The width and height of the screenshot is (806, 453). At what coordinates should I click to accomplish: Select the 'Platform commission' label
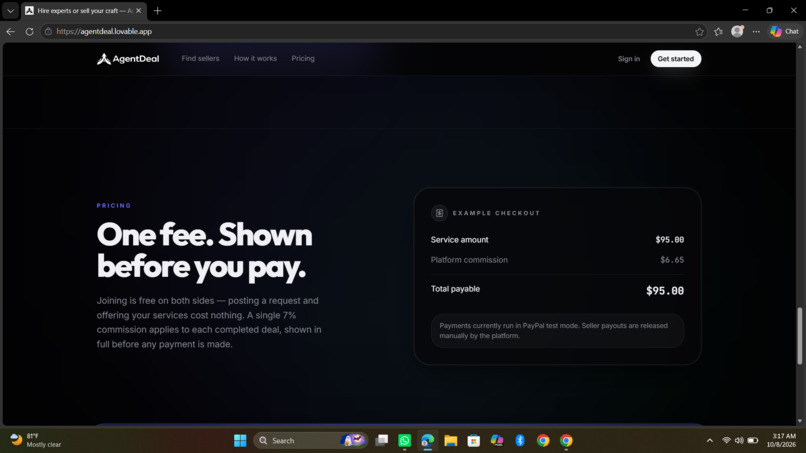[469, 260]
